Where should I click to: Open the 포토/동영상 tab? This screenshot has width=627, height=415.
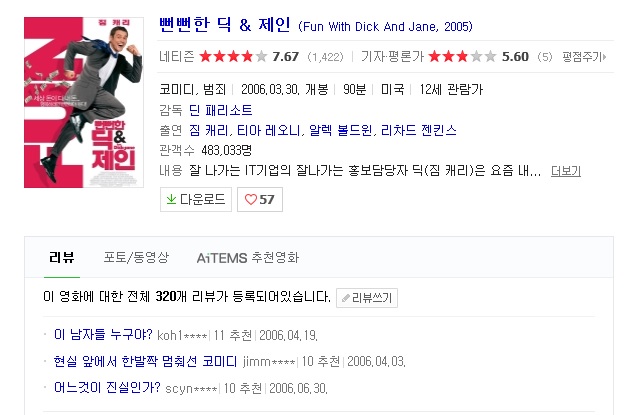click(136, 257)
